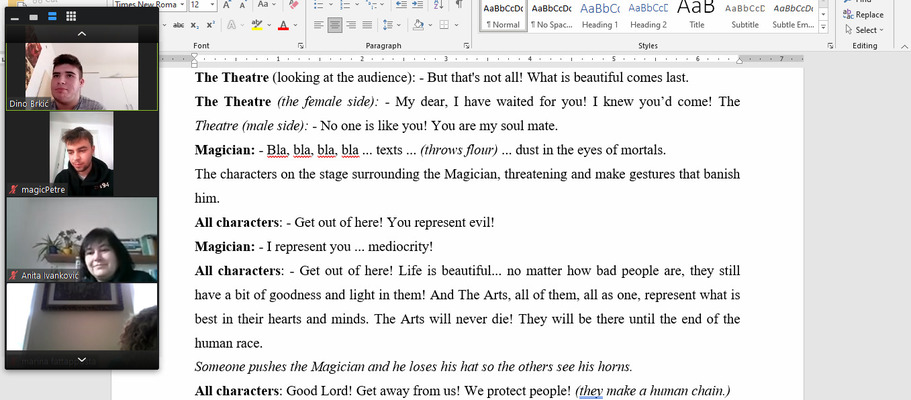The height and width of the screenshot is (400, 911).
Task: Apply the No Spacing style
Action: point(551,16)
